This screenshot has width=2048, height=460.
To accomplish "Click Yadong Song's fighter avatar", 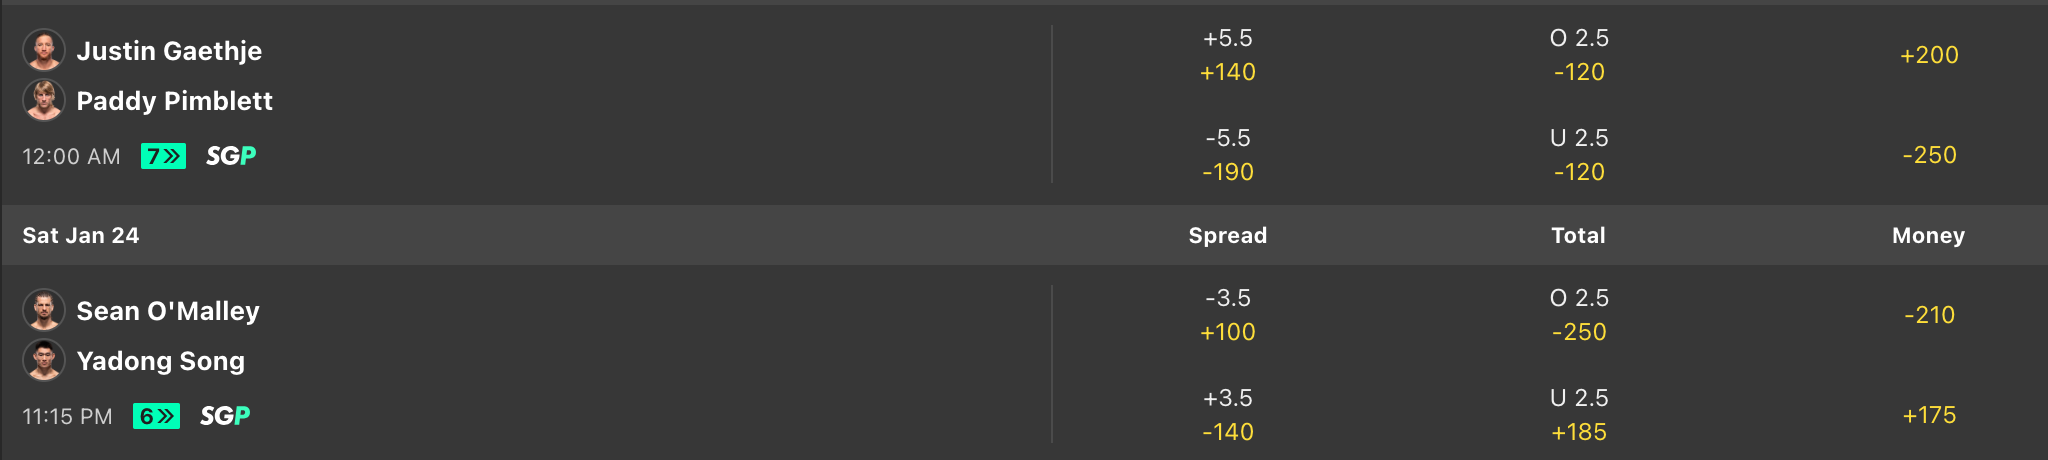I will (x=44, y=360).
